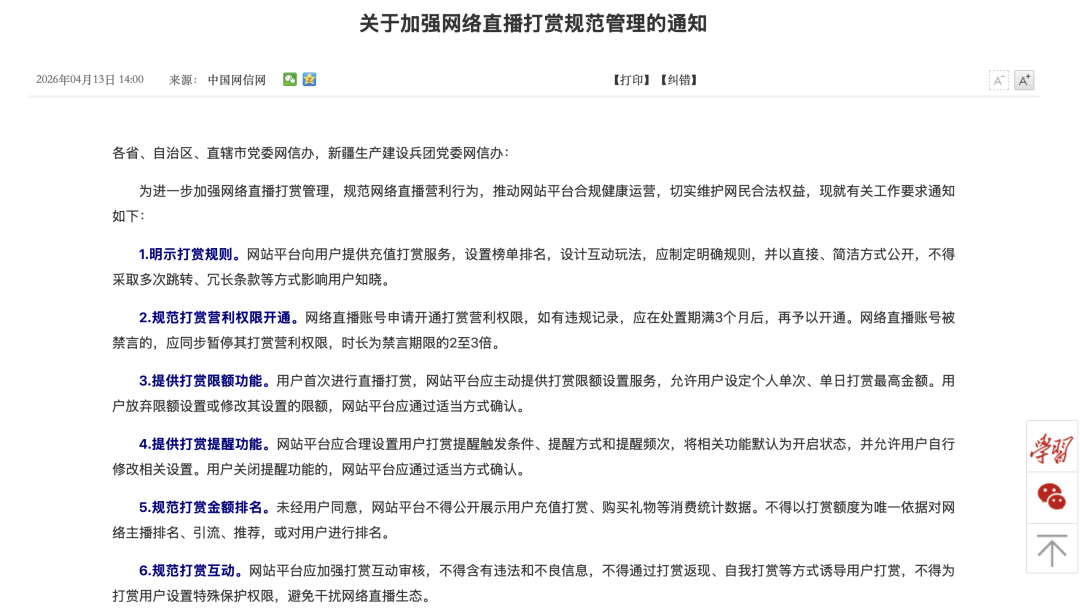Increase font size with A+ button

pos(1024,80)
